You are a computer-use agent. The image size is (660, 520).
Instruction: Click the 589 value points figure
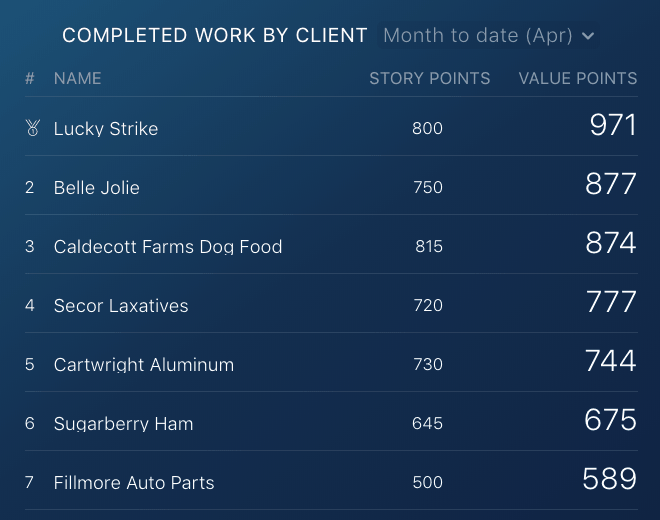tap(610, 479)
